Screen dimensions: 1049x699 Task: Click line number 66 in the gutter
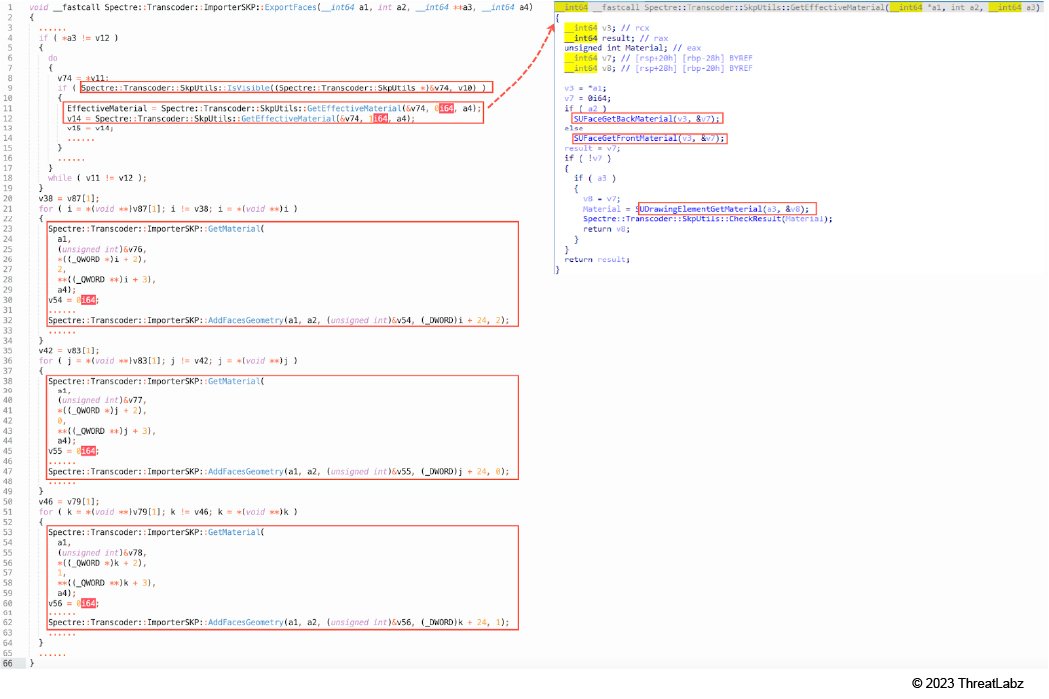7,662
